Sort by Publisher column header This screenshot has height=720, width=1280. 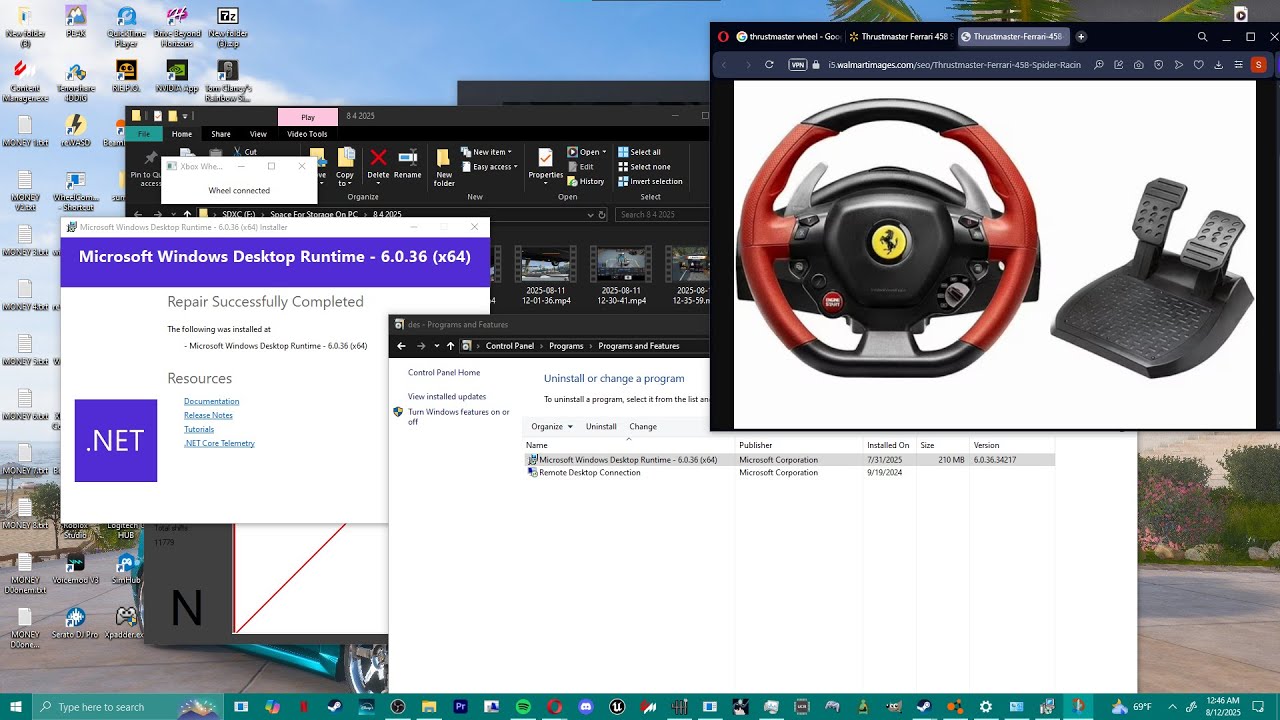point(799,445)
